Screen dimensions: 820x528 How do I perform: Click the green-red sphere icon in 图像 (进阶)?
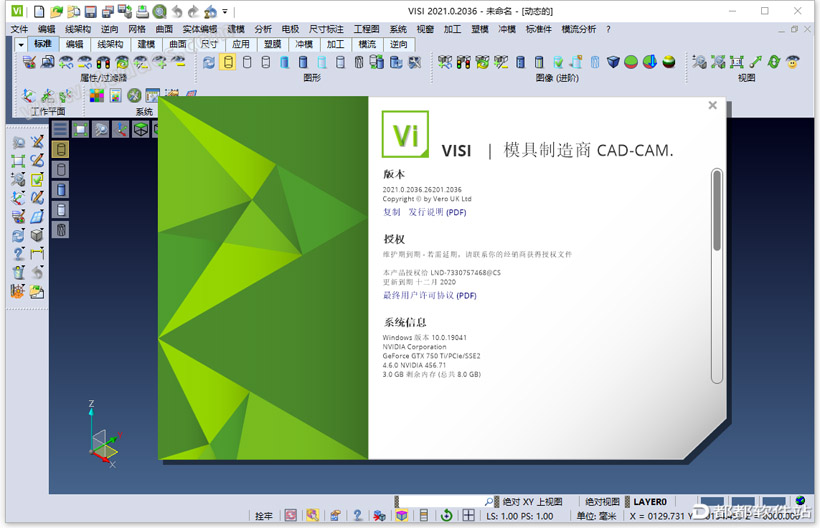(631, 63)
